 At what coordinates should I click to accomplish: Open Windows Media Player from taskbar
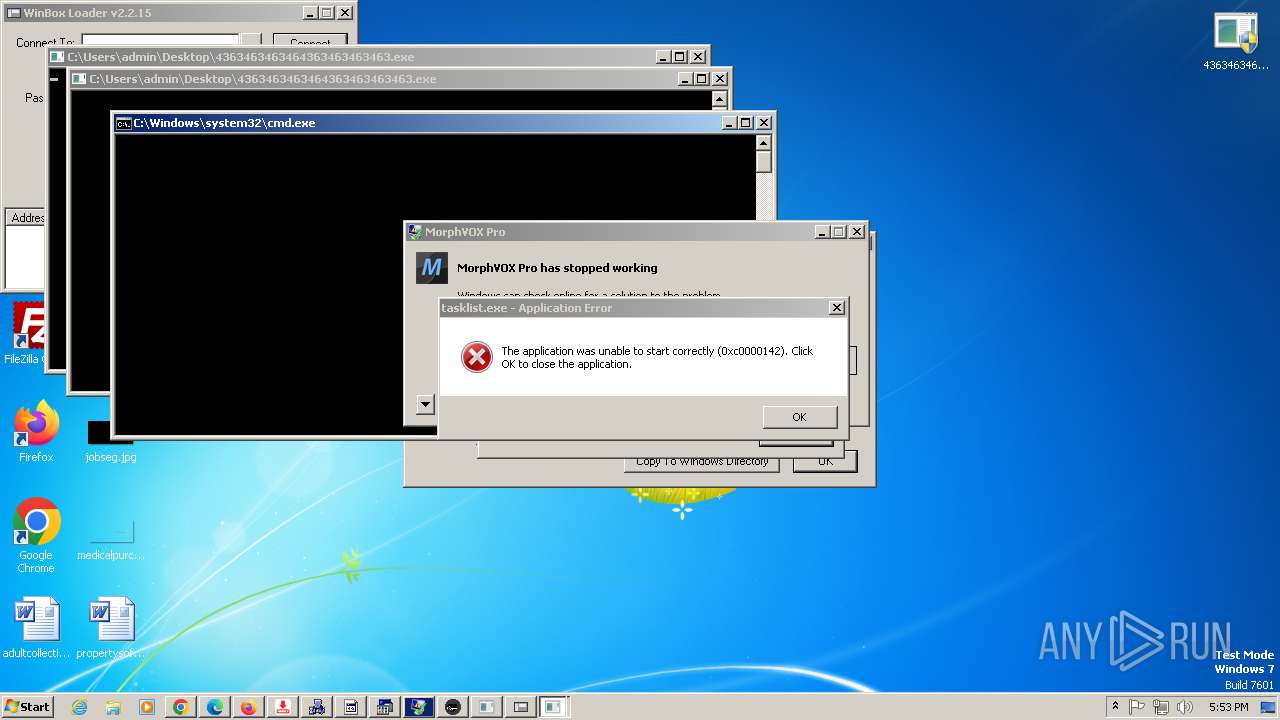[x=147, y=707]
